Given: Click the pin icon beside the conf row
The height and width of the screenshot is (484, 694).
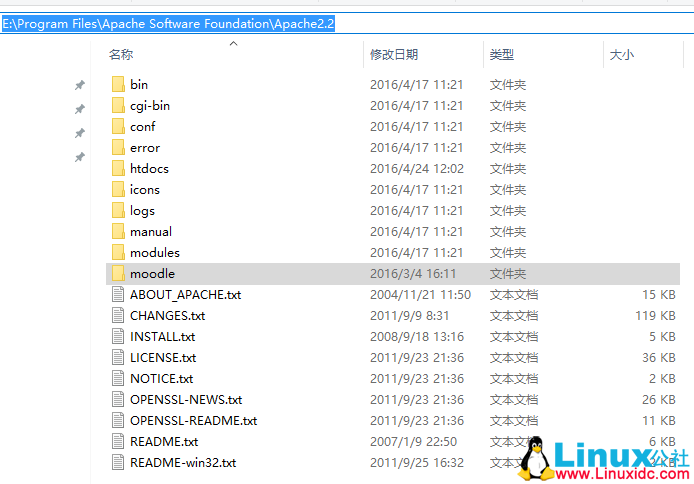Looking at the screenshot, I should (80, 133).
